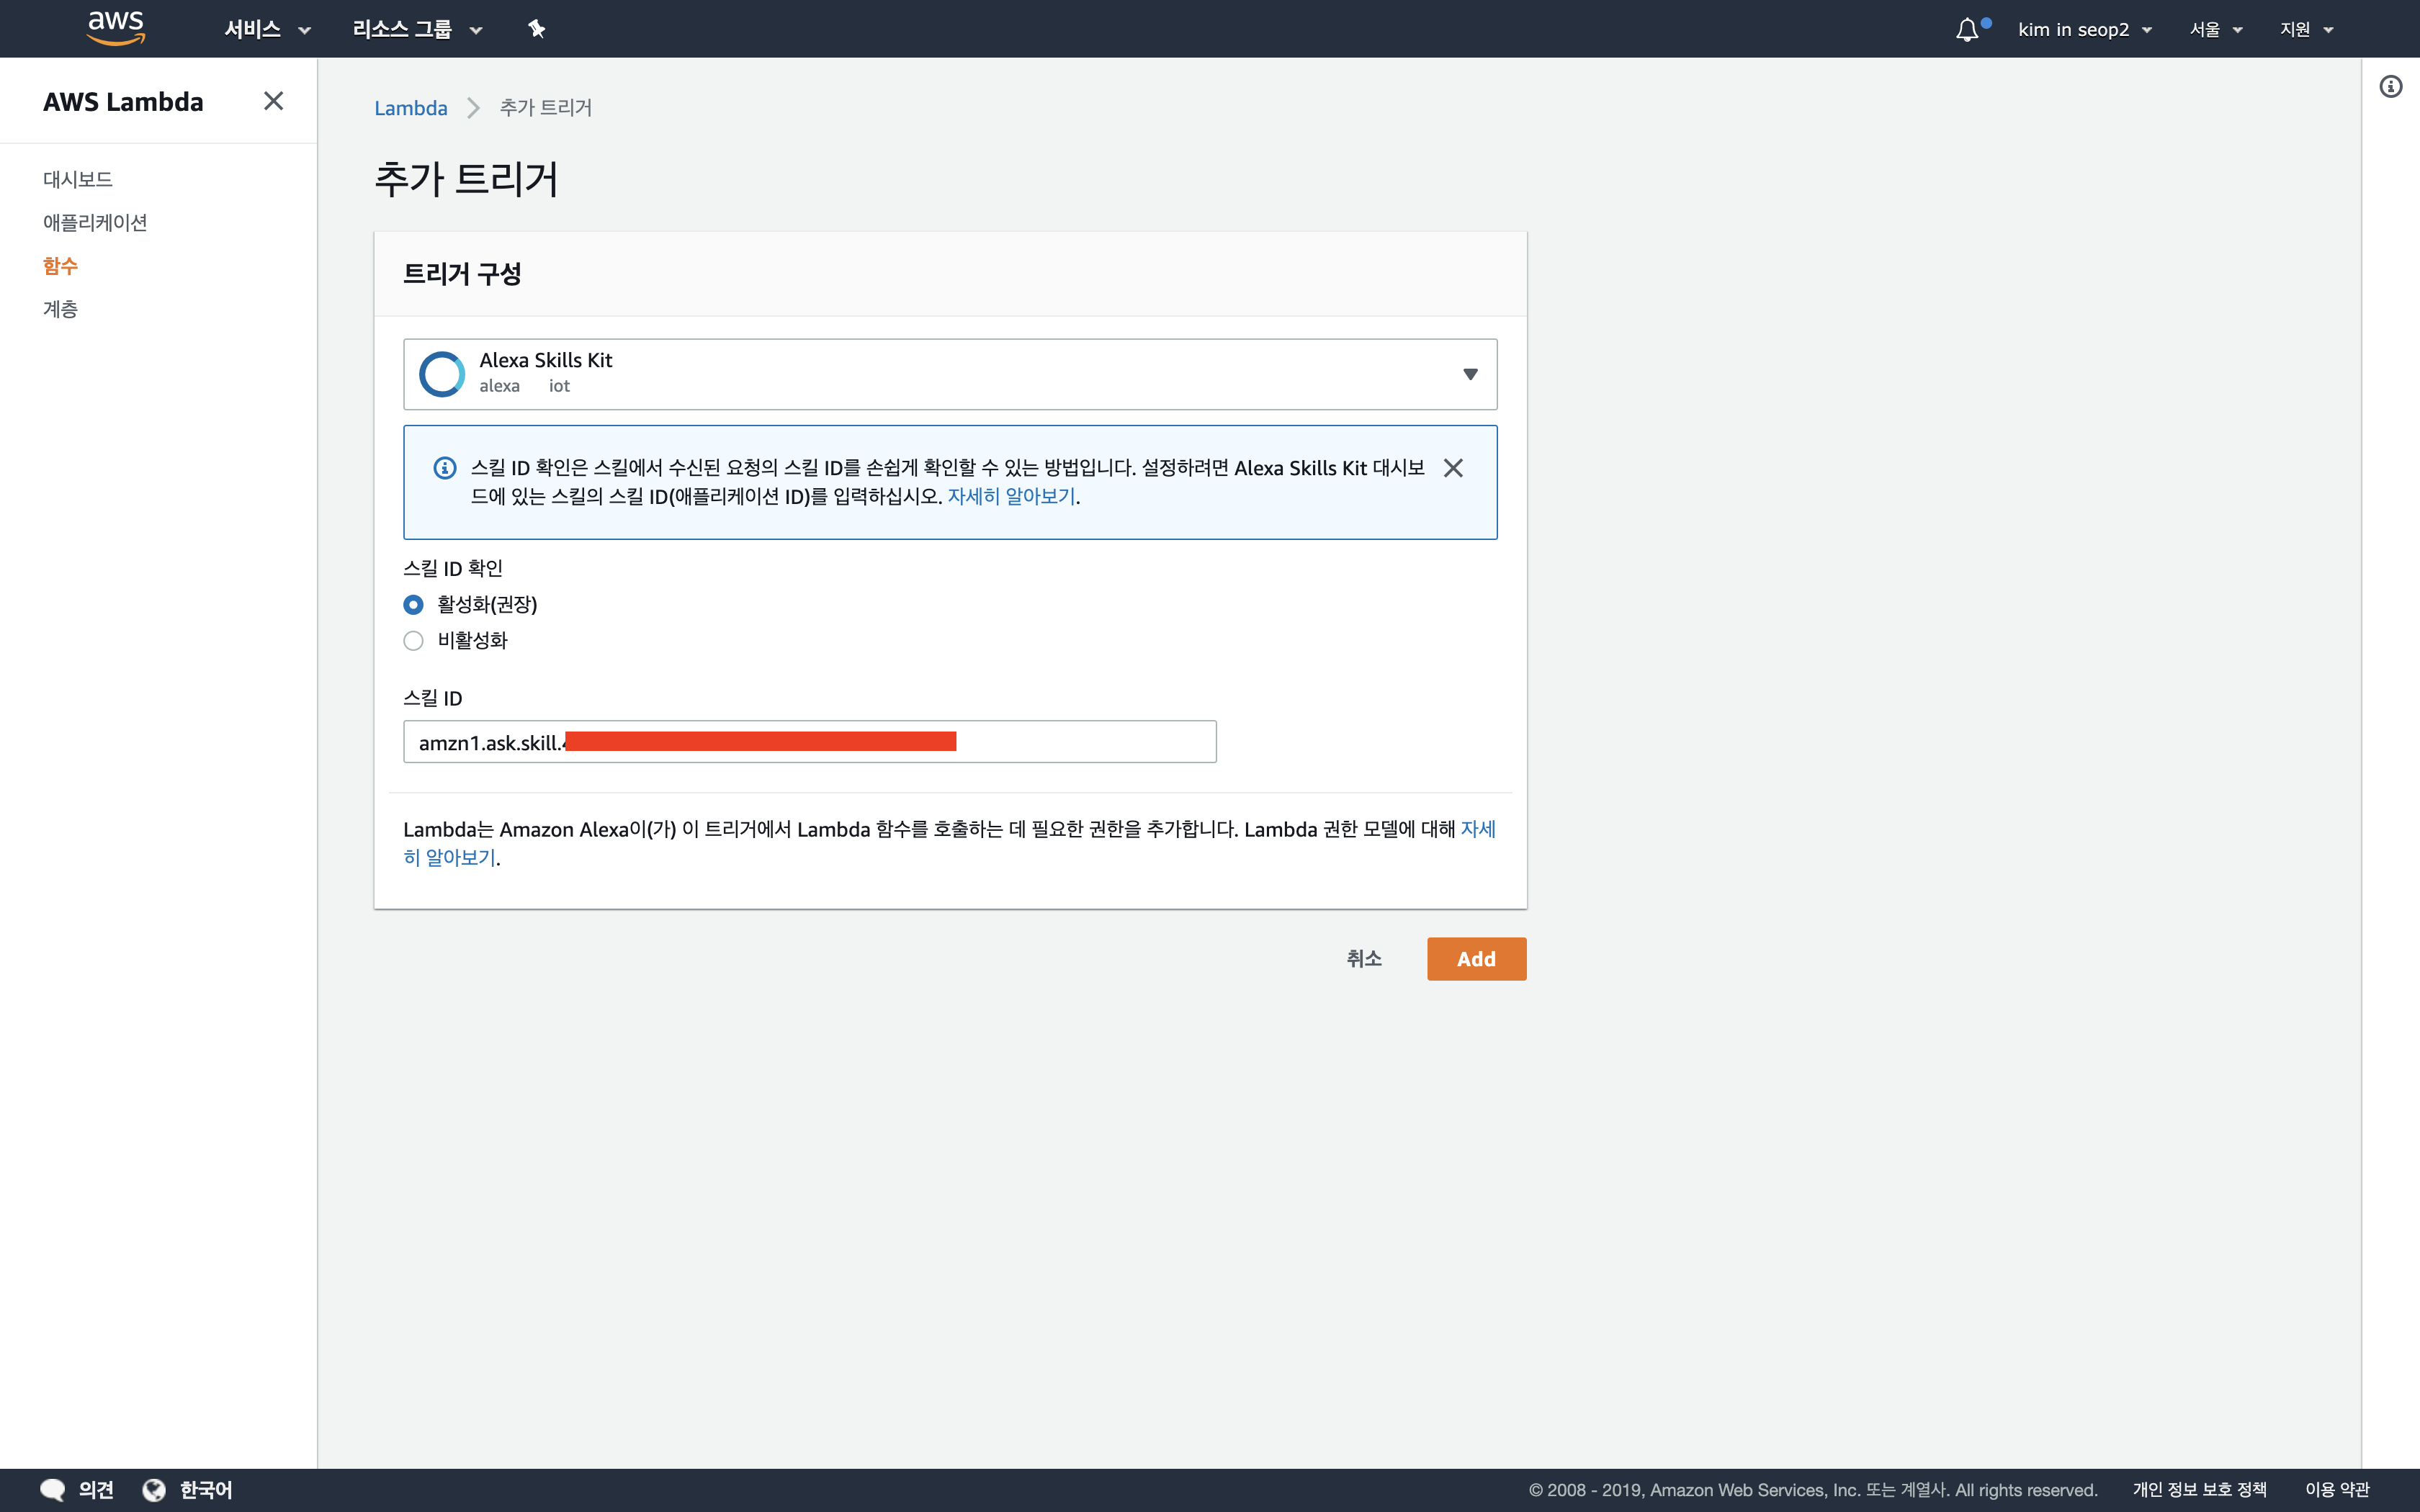Click the pin shortcut icon in top bar

pos(537,29)
